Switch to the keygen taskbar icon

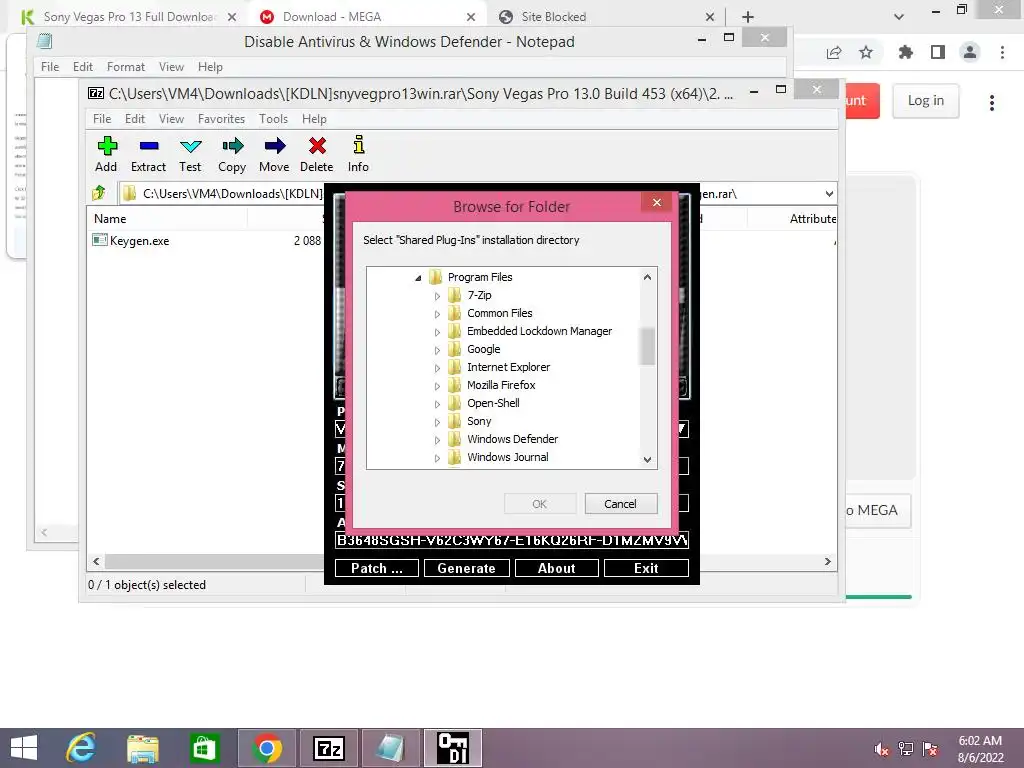(453, 748)
